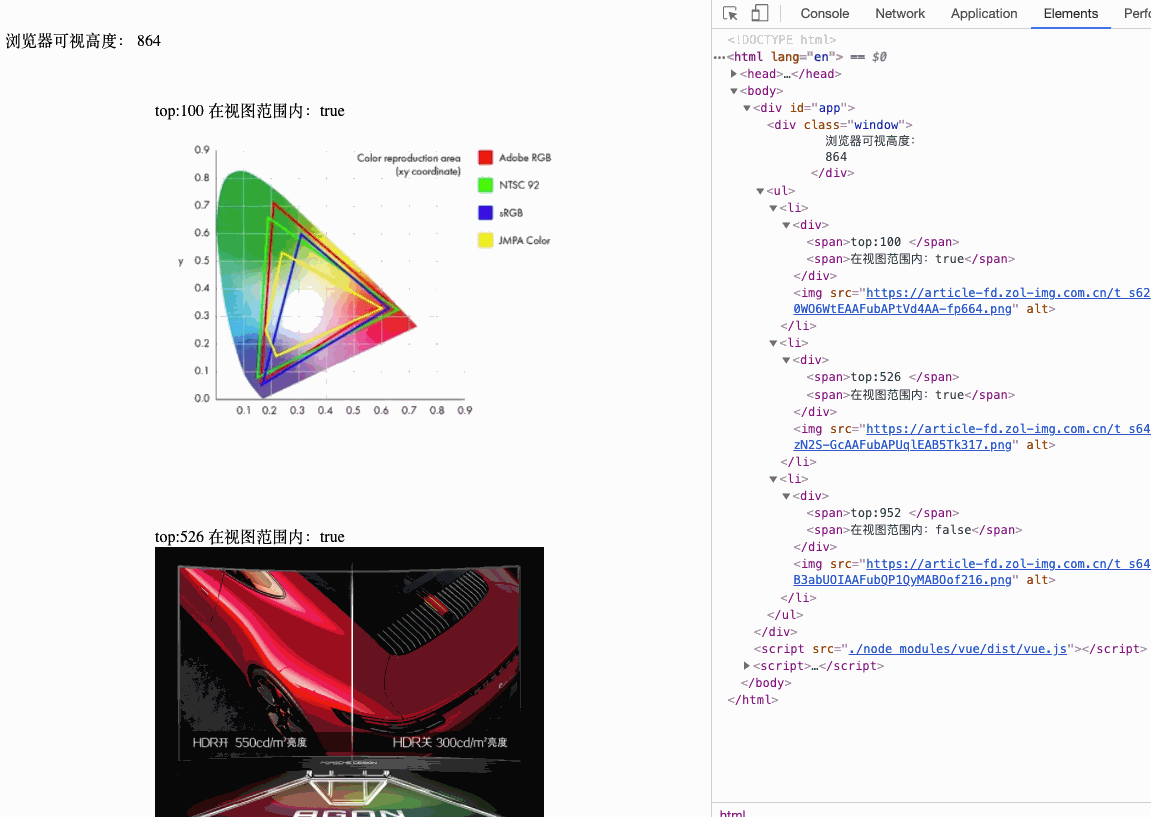Click the green NTSC 92 legend swatch
The width and height of the screenshot is (1151, 817).
[485, 185]
